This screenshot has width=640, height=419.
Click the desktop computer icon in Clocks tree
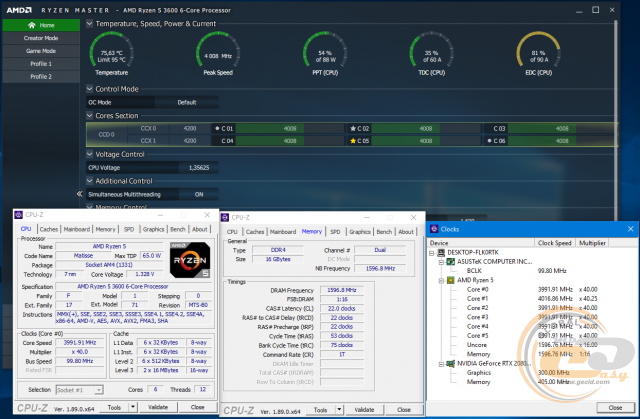[441, 253]
